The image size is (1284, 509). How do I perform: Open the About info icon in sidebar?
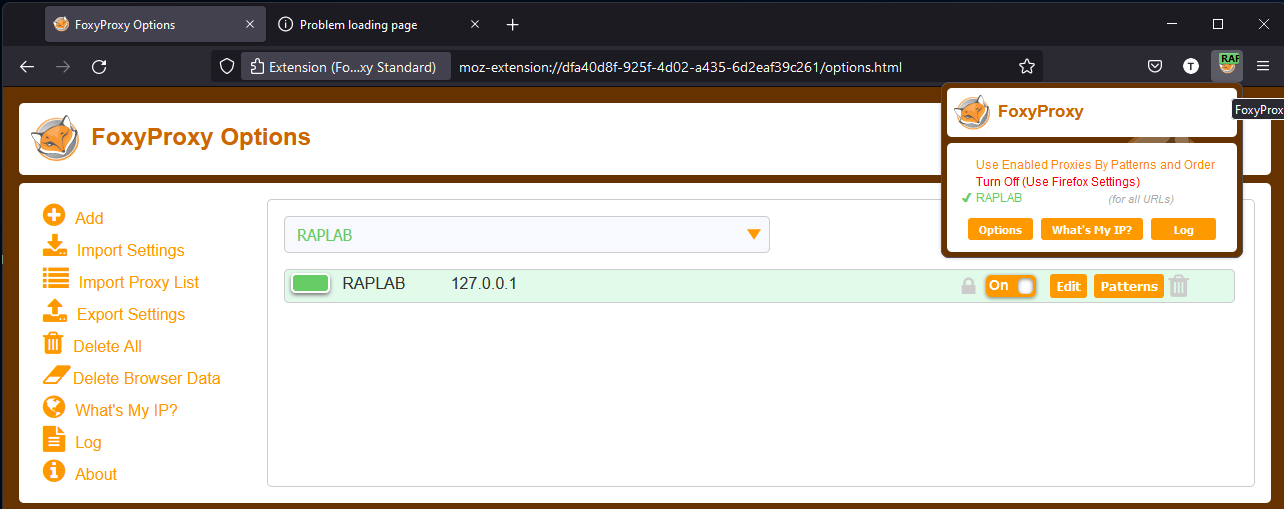[54, 471]
